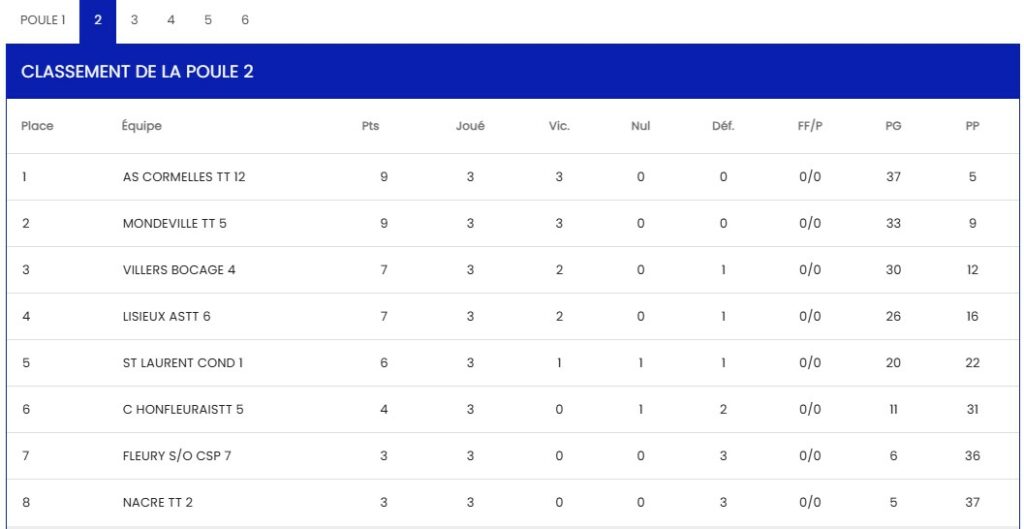Open the NACRE TT 2 team row
Screen dimensions: 1024x529
(x=158, y=502)
